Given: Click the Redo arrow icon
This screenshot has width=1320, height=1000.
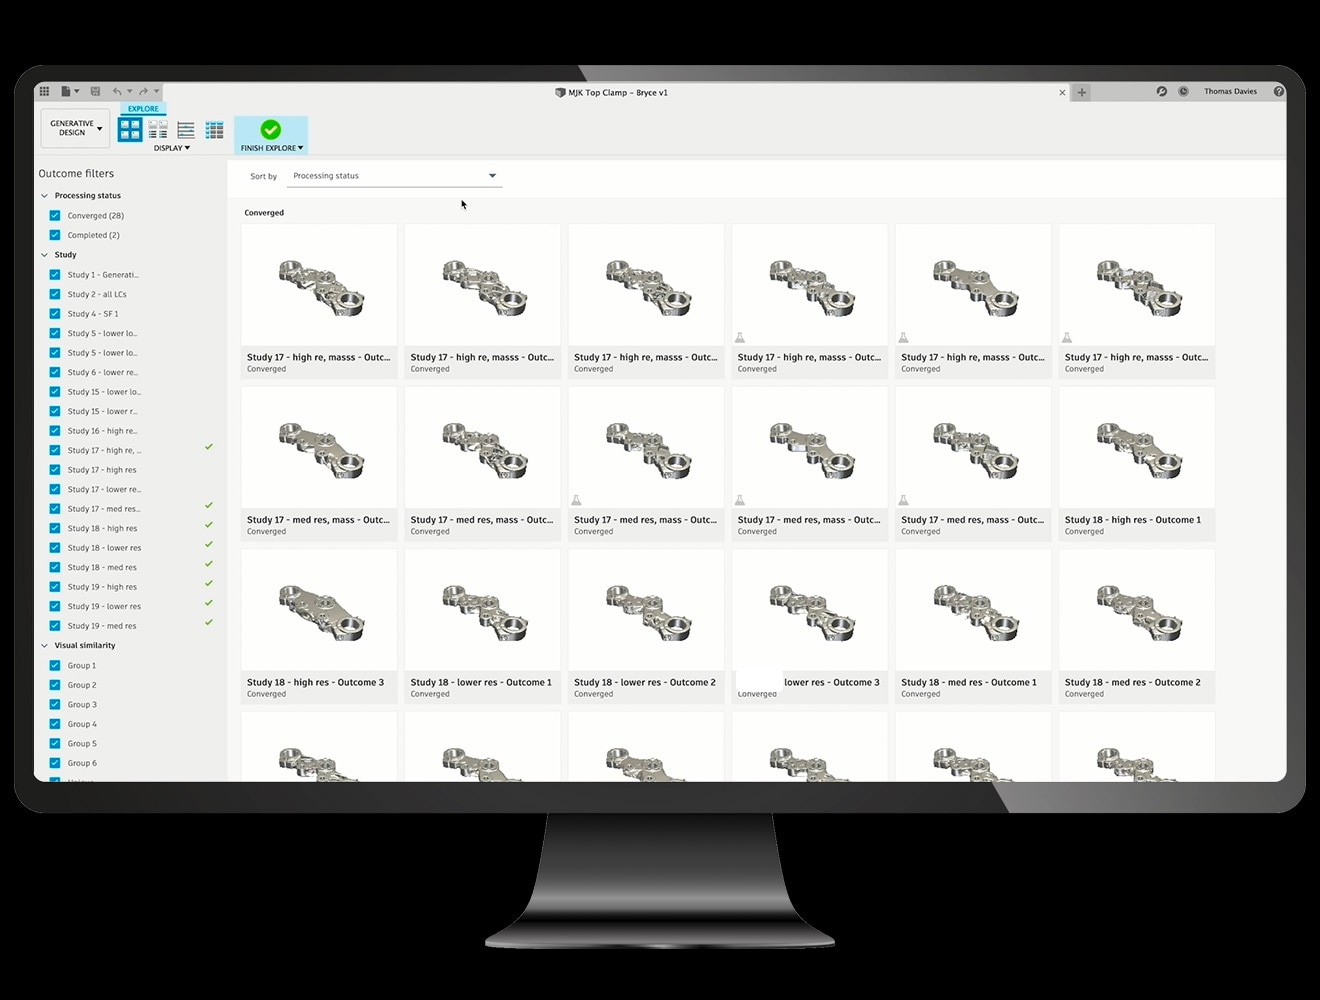Looking at the screenshot, I should click(x=140, y=90).
